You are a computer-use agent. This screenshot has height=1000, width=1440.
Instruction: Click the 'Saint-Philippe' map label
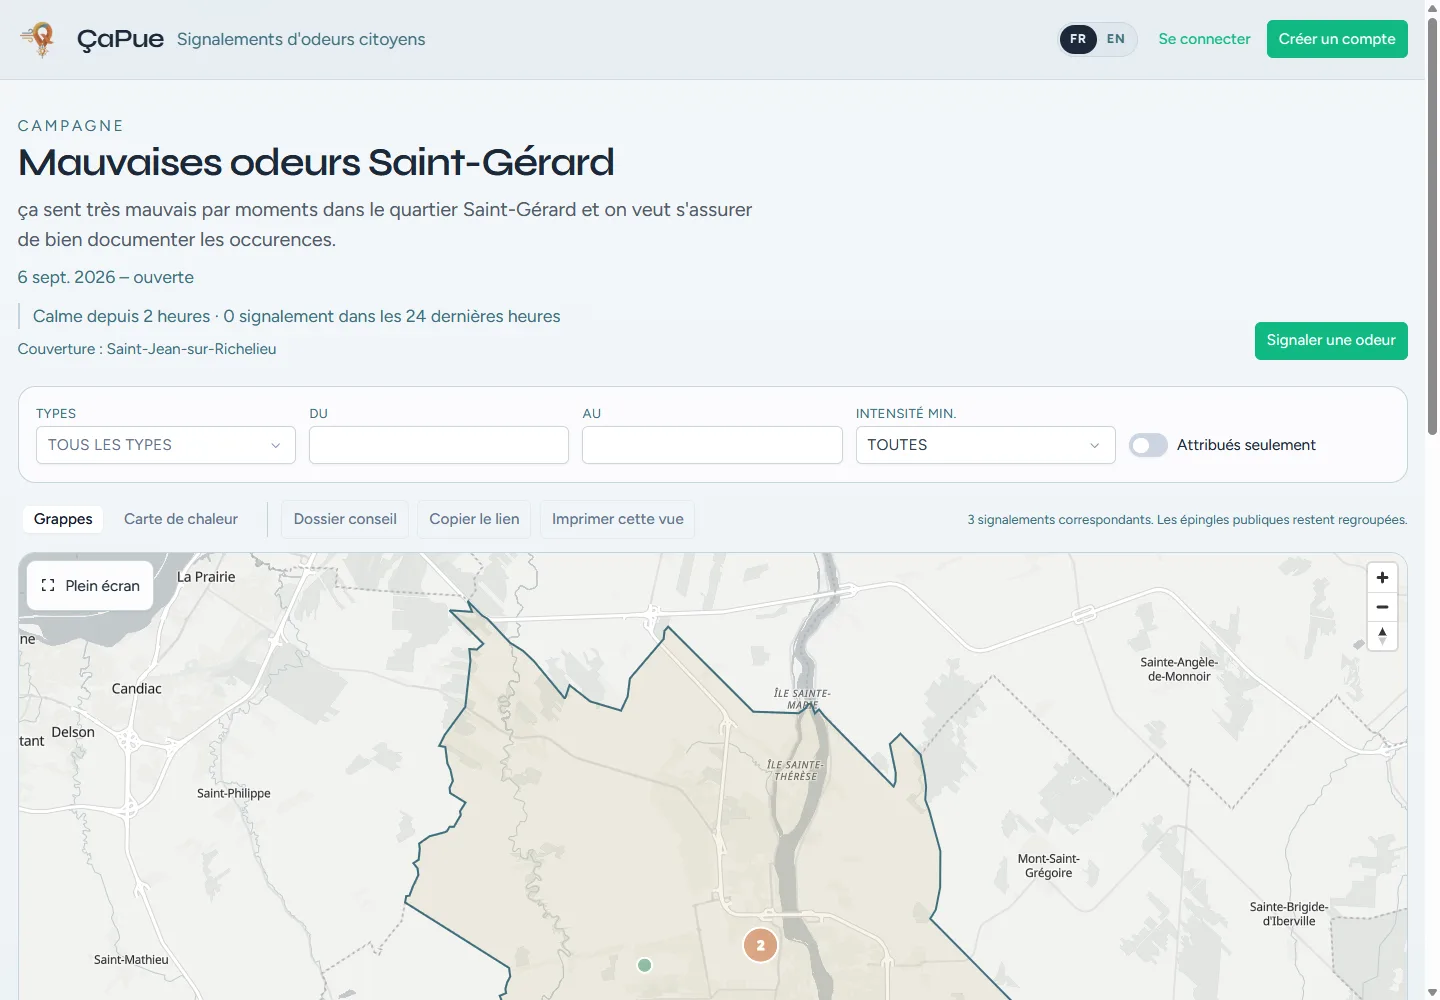(x=234, y=793)
